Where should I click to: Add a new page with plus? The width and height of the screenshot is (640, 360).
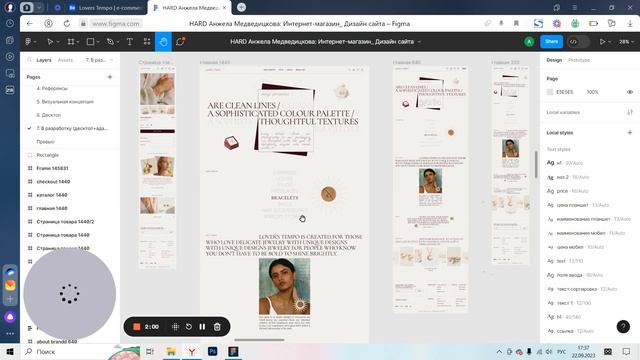[109, 77]
